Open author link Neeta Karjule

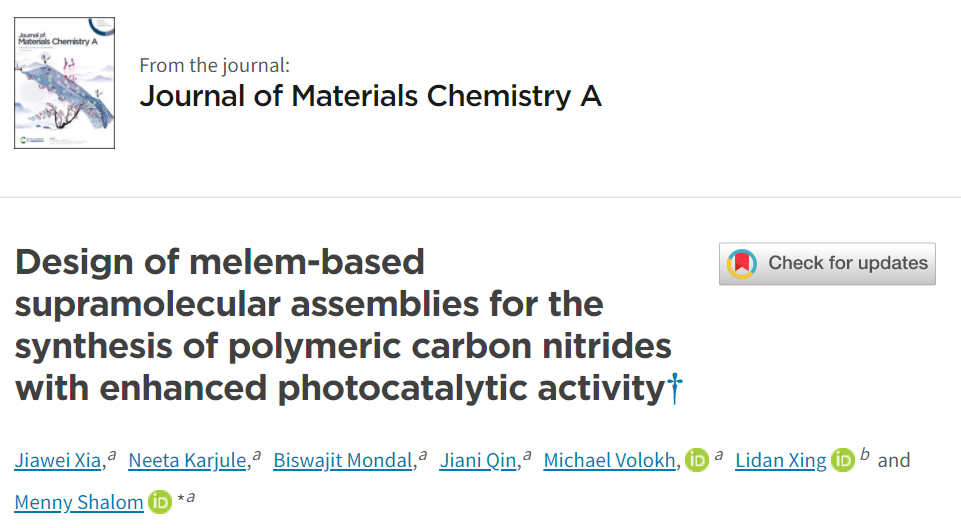click(x=188, y=461)
